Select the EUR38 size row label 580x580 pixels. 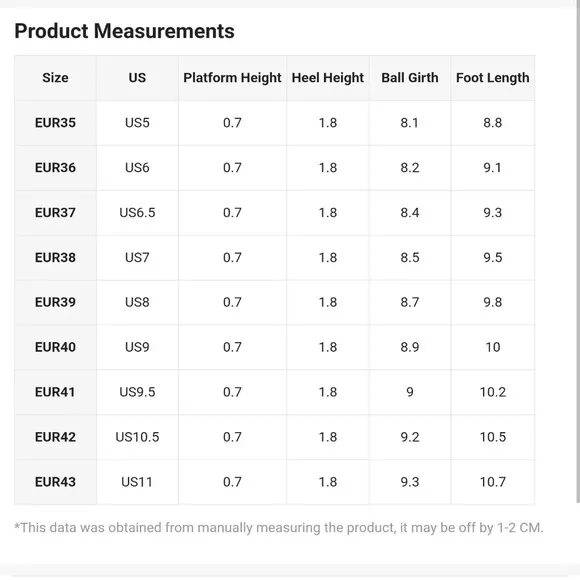pyautogui.click(x=55, y=257)
